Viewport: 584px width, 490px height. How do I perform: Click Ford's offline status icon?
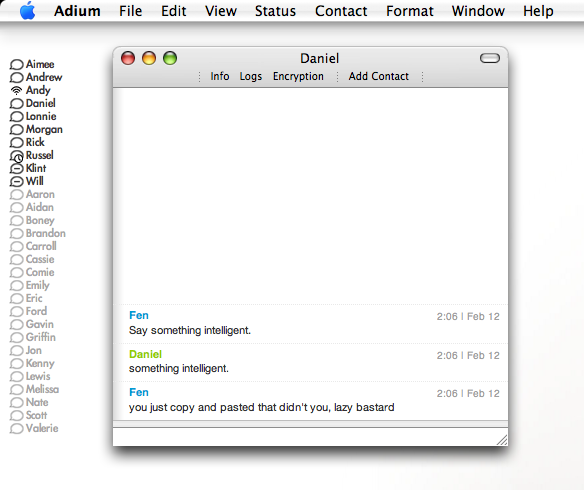(x=16, y=312)
